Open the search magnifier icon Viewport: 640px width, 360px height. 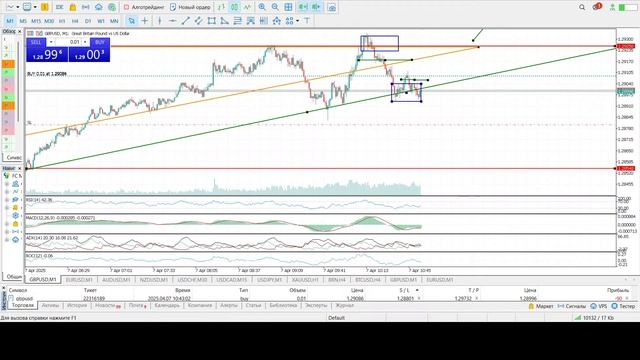[x=582, y=7]
